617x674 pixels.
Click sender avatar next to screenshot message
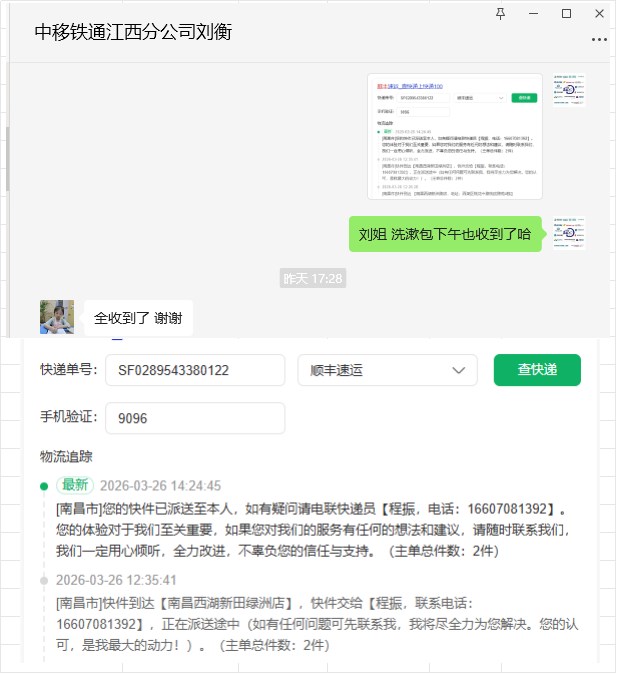pyautogui.click(x=569, y=90)
